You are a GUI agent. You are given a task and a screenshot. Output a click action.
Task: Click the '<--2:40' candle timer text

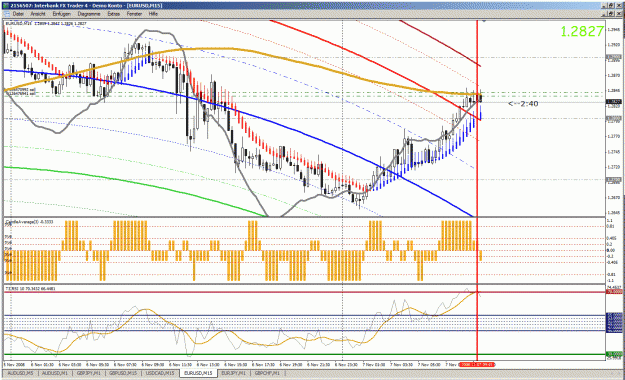tap(523, 104)
